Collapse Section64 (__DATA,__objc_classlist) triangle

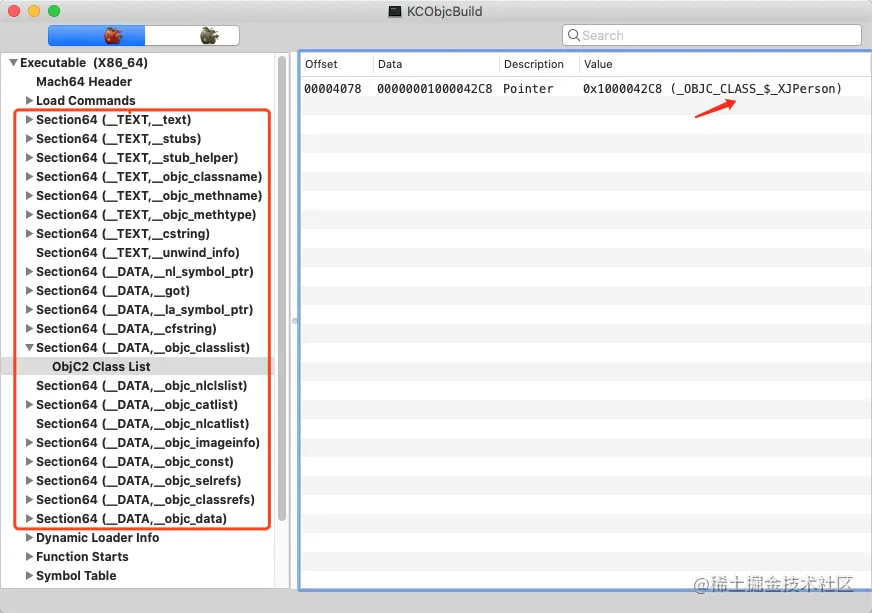point(29,348)
